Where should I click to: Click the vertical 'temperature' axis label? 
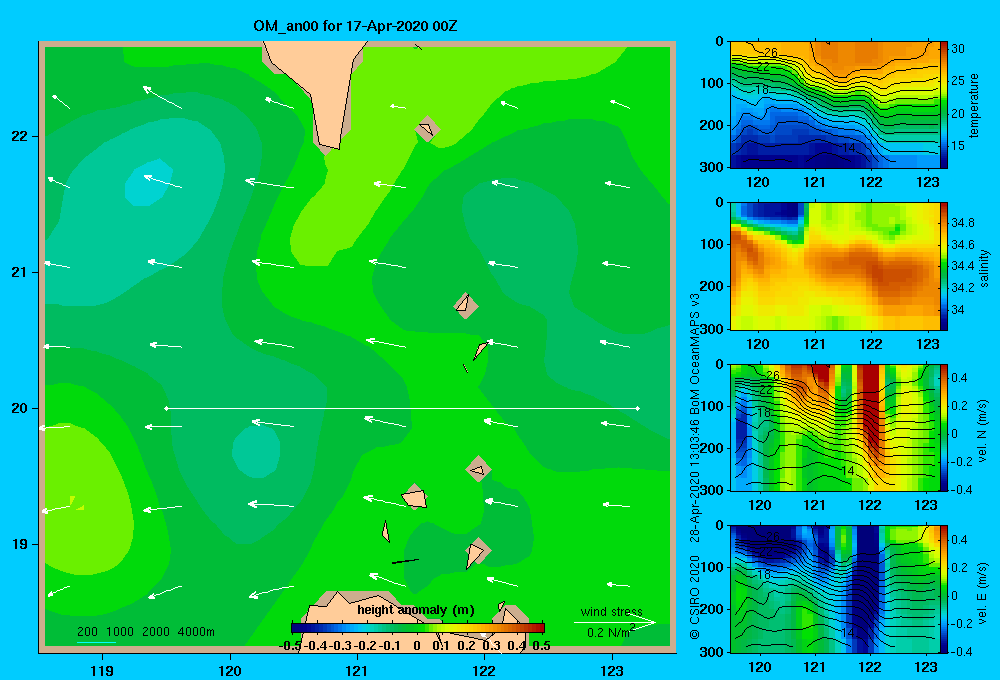(974, 105)
